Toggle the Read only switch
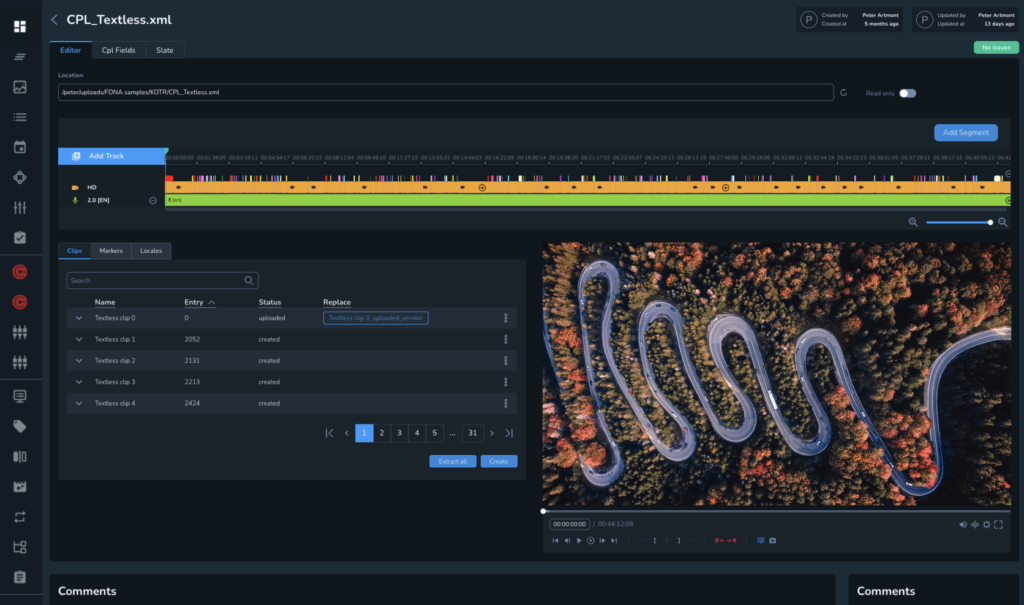This screenshot has height=605, width=1024. [x=907, y=93]
